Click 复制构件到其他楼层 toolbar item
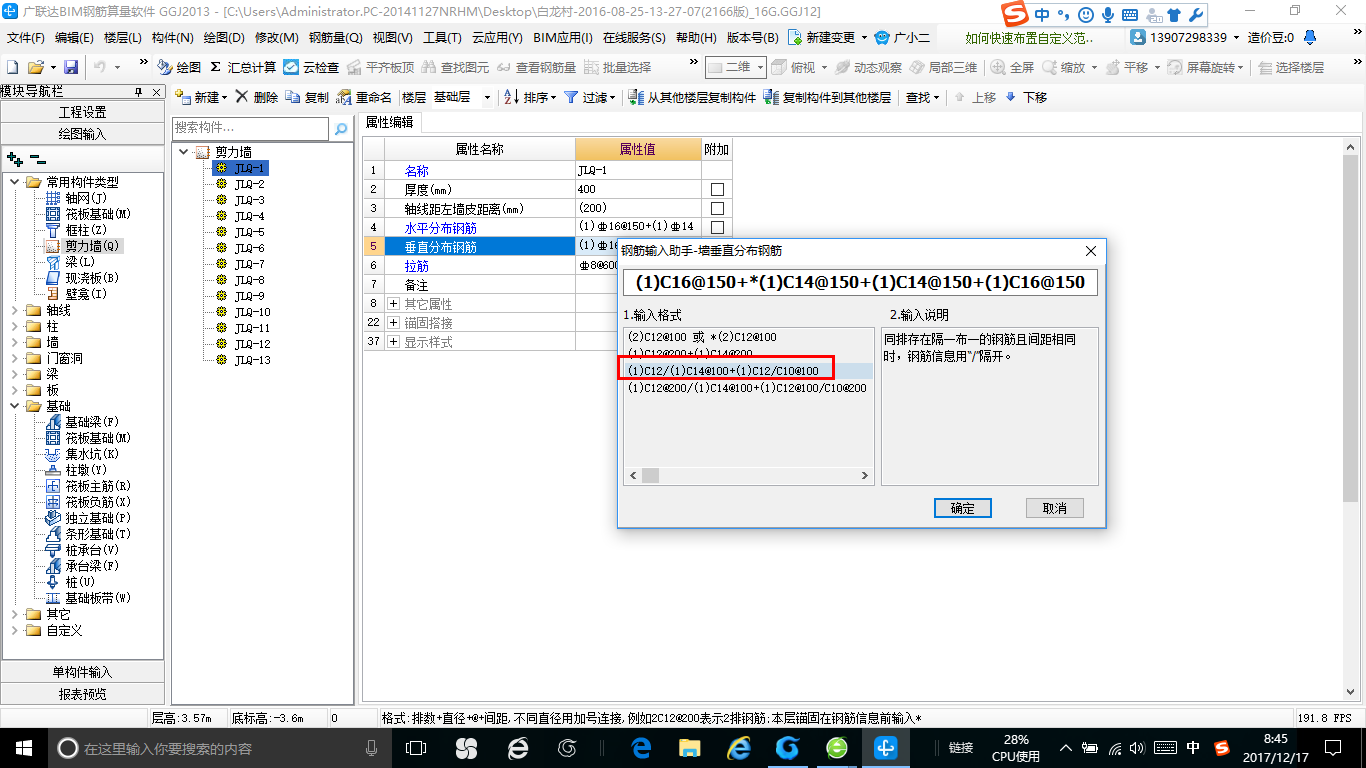1366x768 pixels. 827,97
